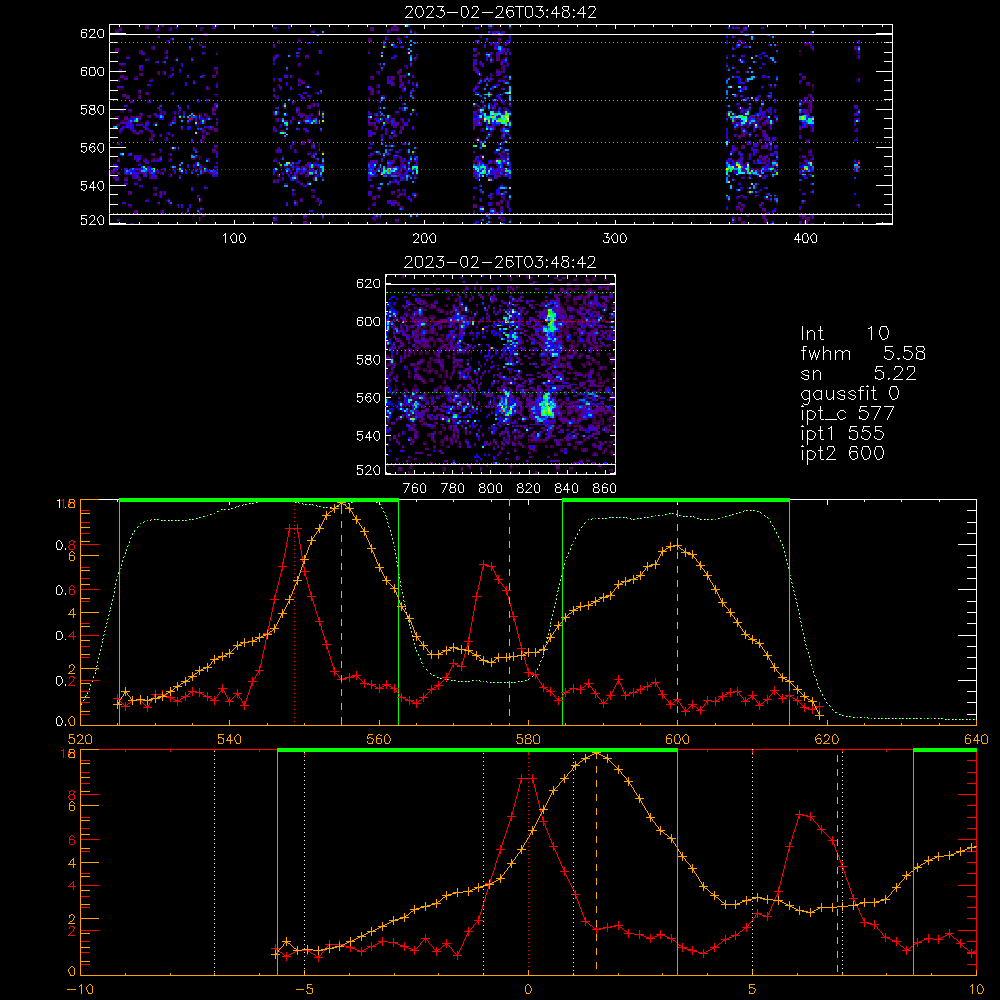Click the 0 label under the bottom plot's center
Image resolution: width=1000 pixels, height=1000 pixels.
coord(528,990)
